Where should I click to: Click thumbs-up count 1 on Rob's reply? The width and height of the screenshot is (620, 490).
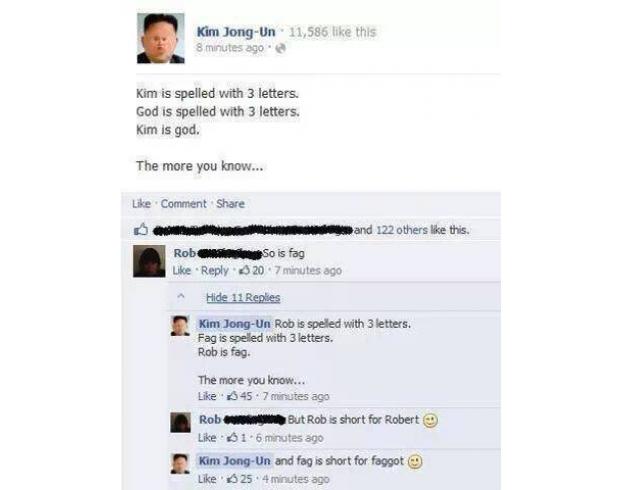pyautogui.click(x=237, y=438)
